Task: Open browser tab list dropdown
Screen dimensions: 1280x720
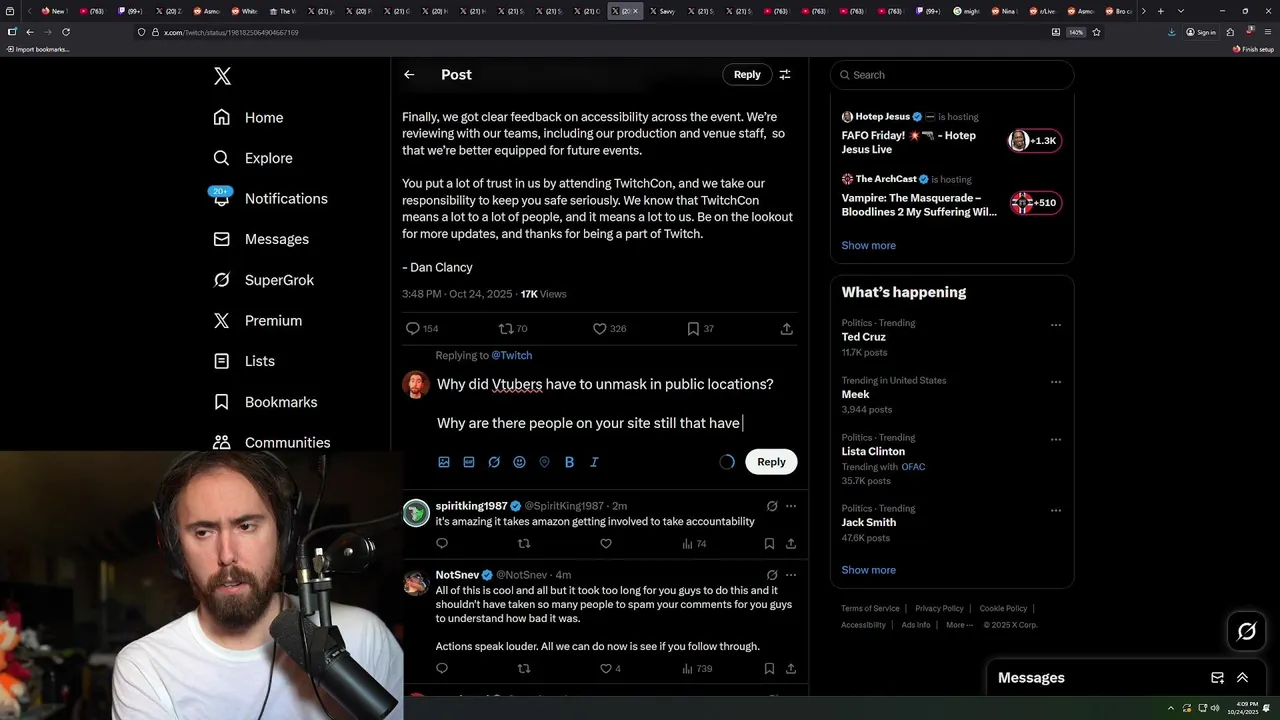Action: [x=1181, y=11]
